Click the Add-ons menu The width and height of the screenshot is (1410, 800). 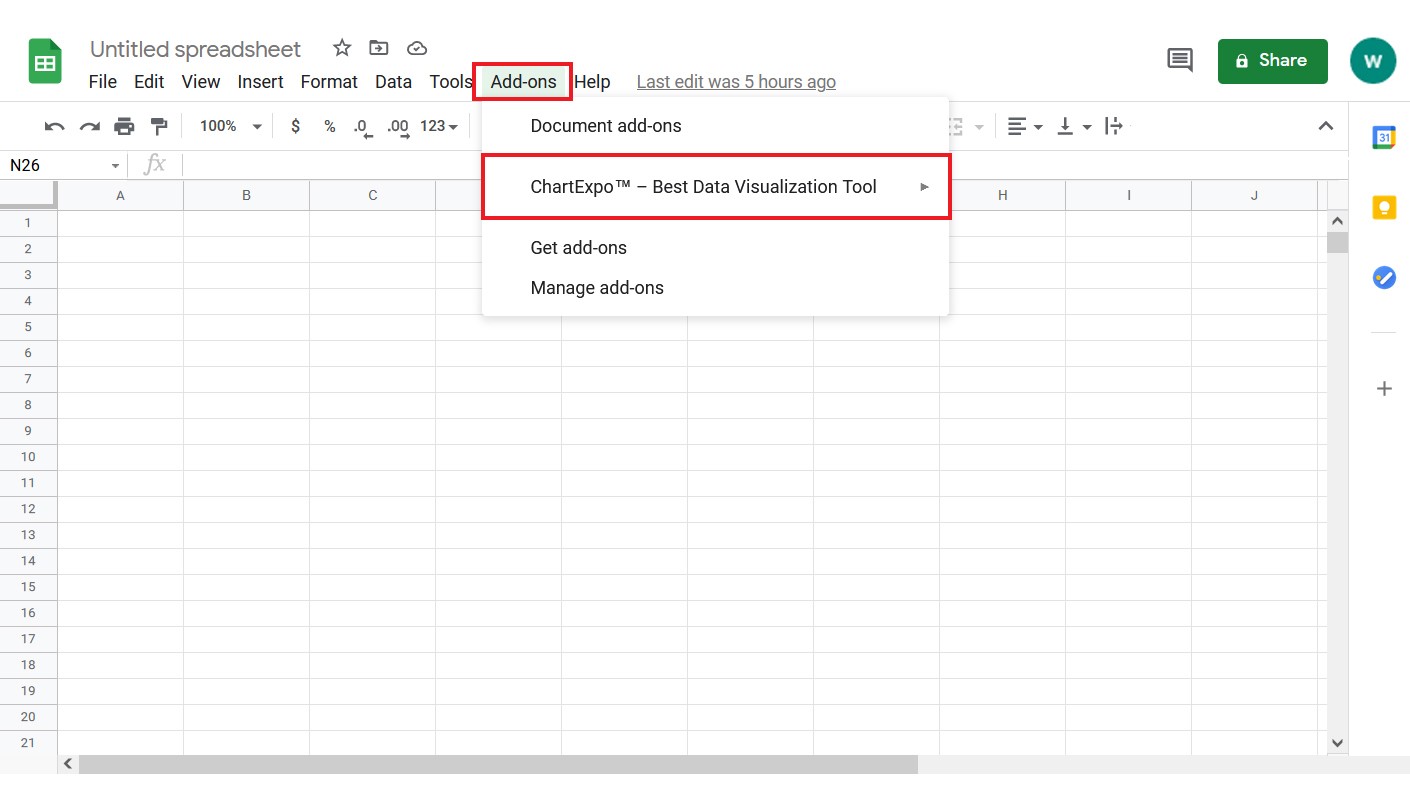(x=523, y=82)
